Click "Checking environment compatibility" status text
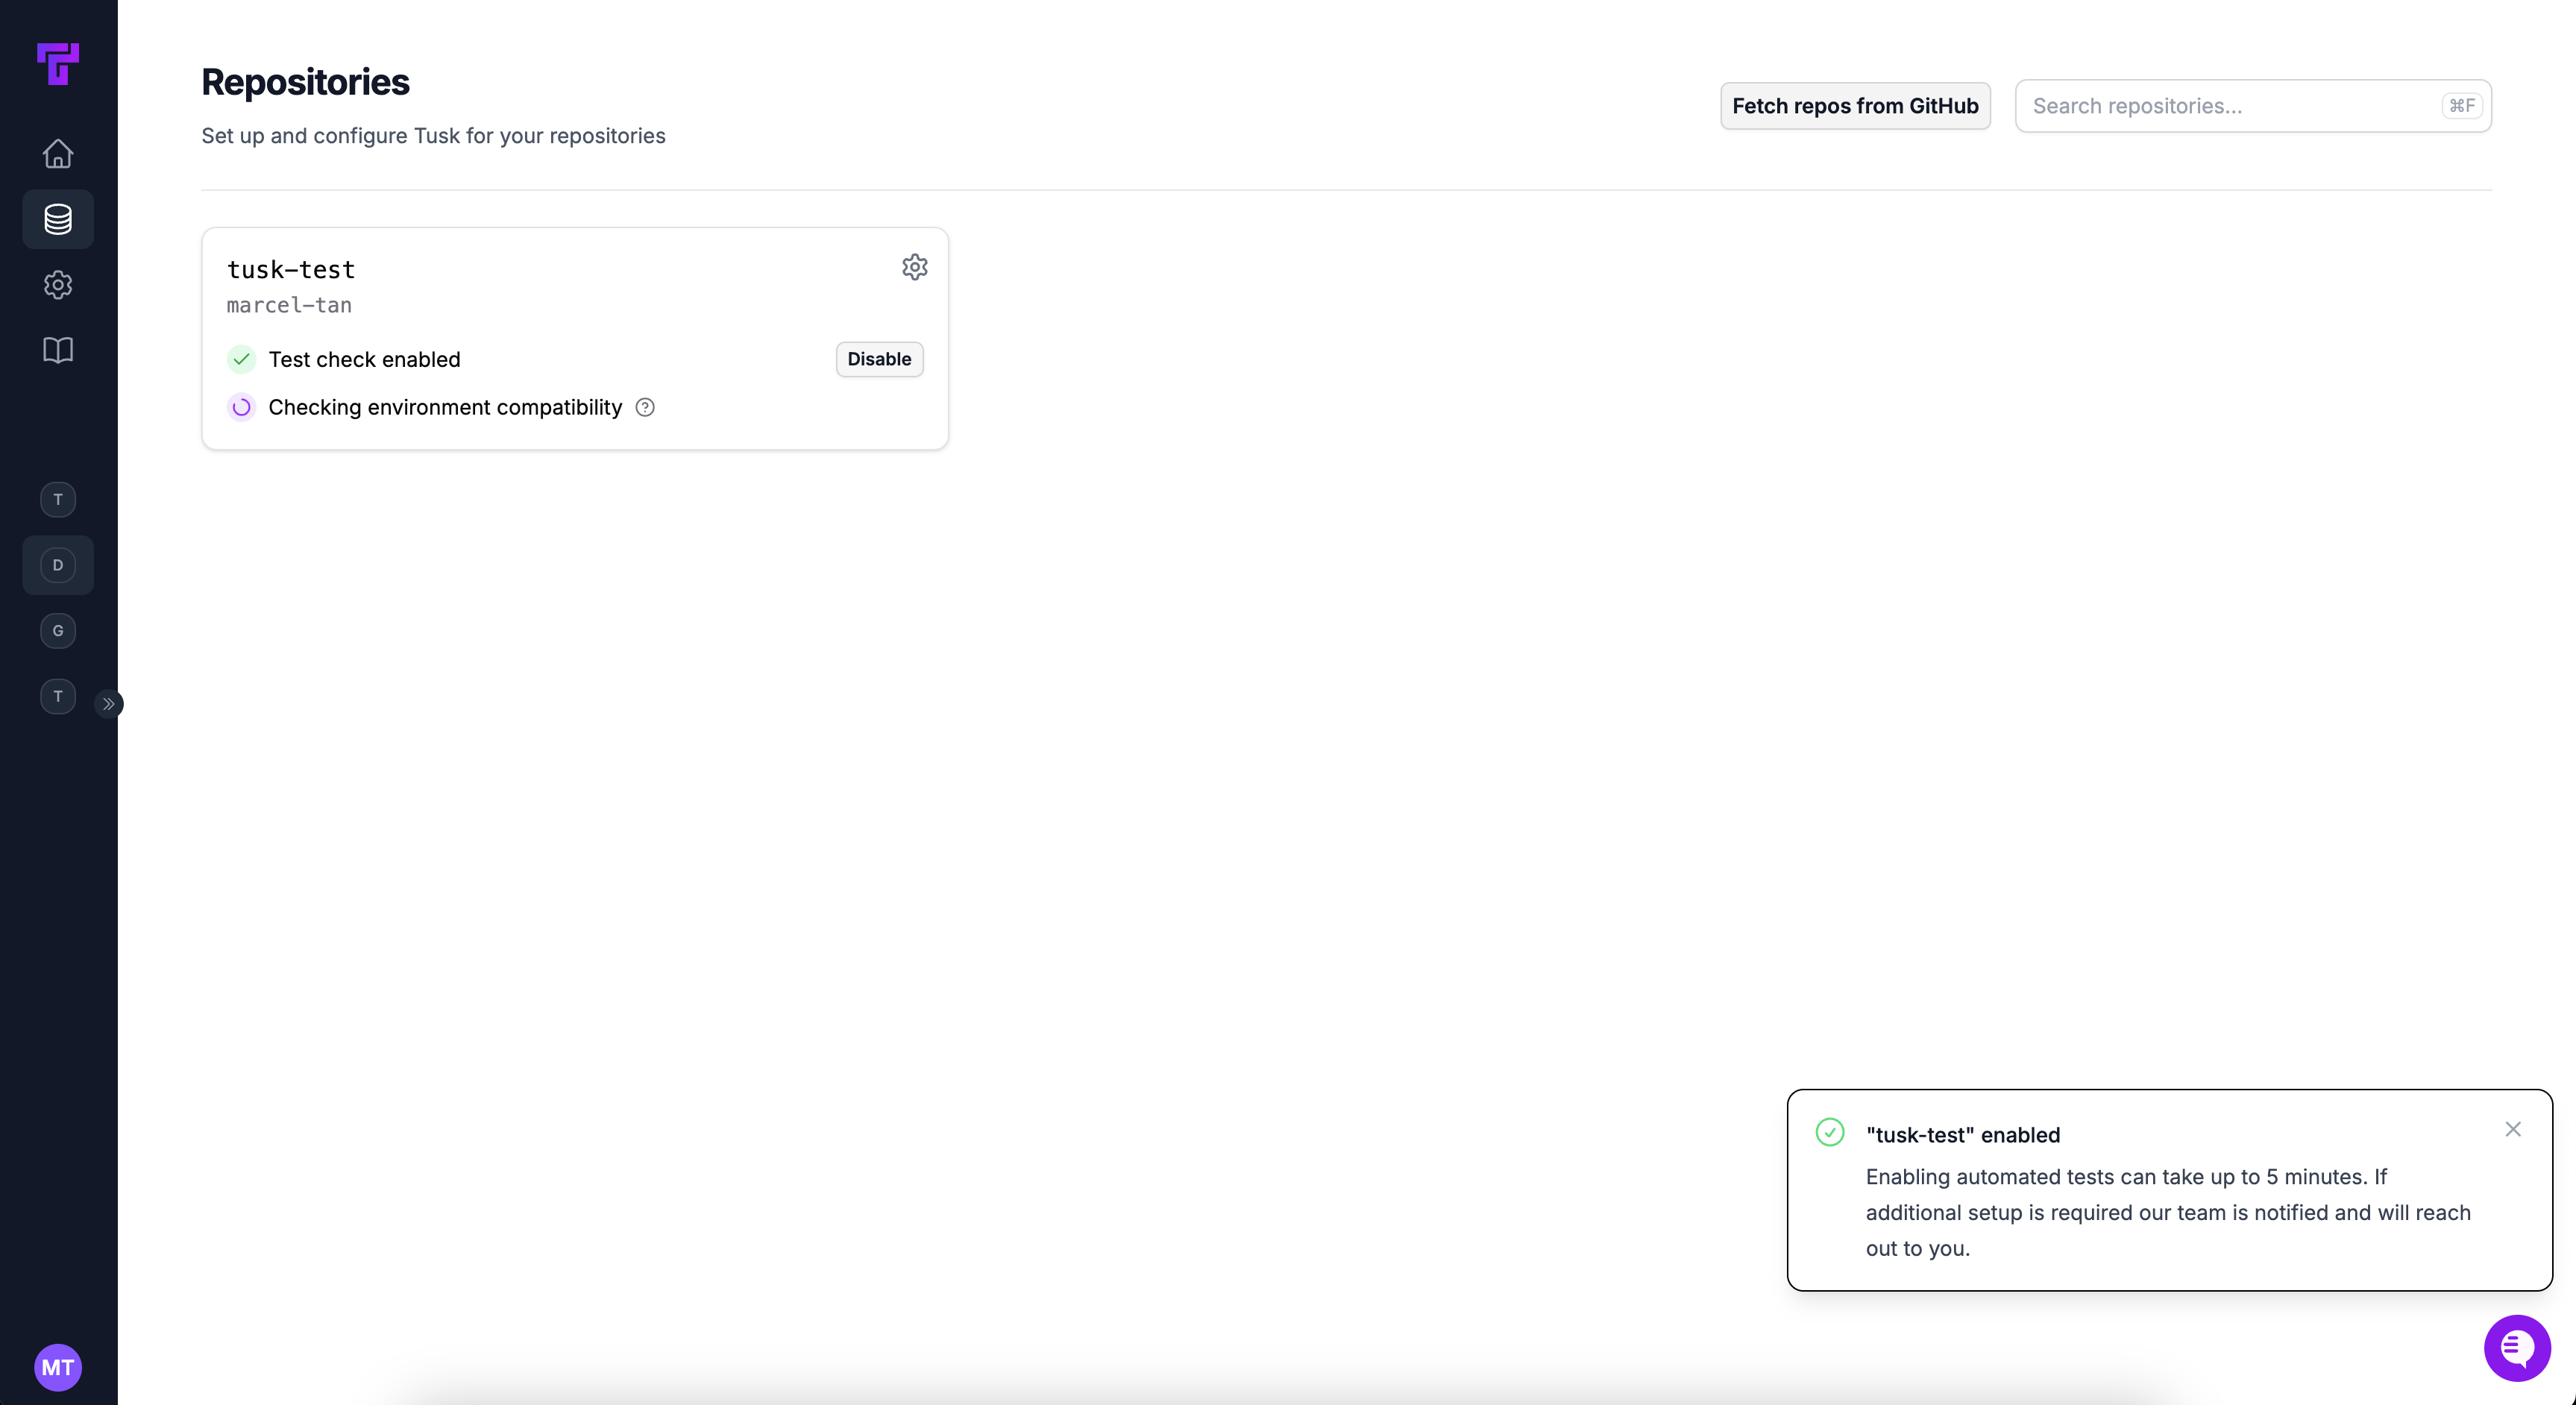This screenshot has width=2576, height=1405. [x=445, y=407]
